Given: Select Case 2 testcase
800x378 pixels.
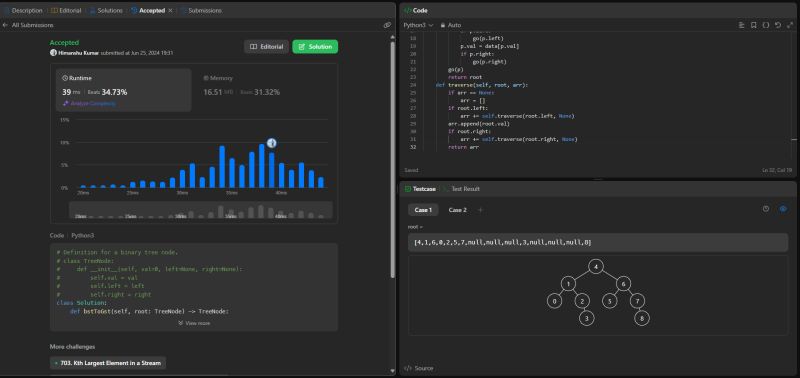Looking at the screenshot, I should click(457, 210).
